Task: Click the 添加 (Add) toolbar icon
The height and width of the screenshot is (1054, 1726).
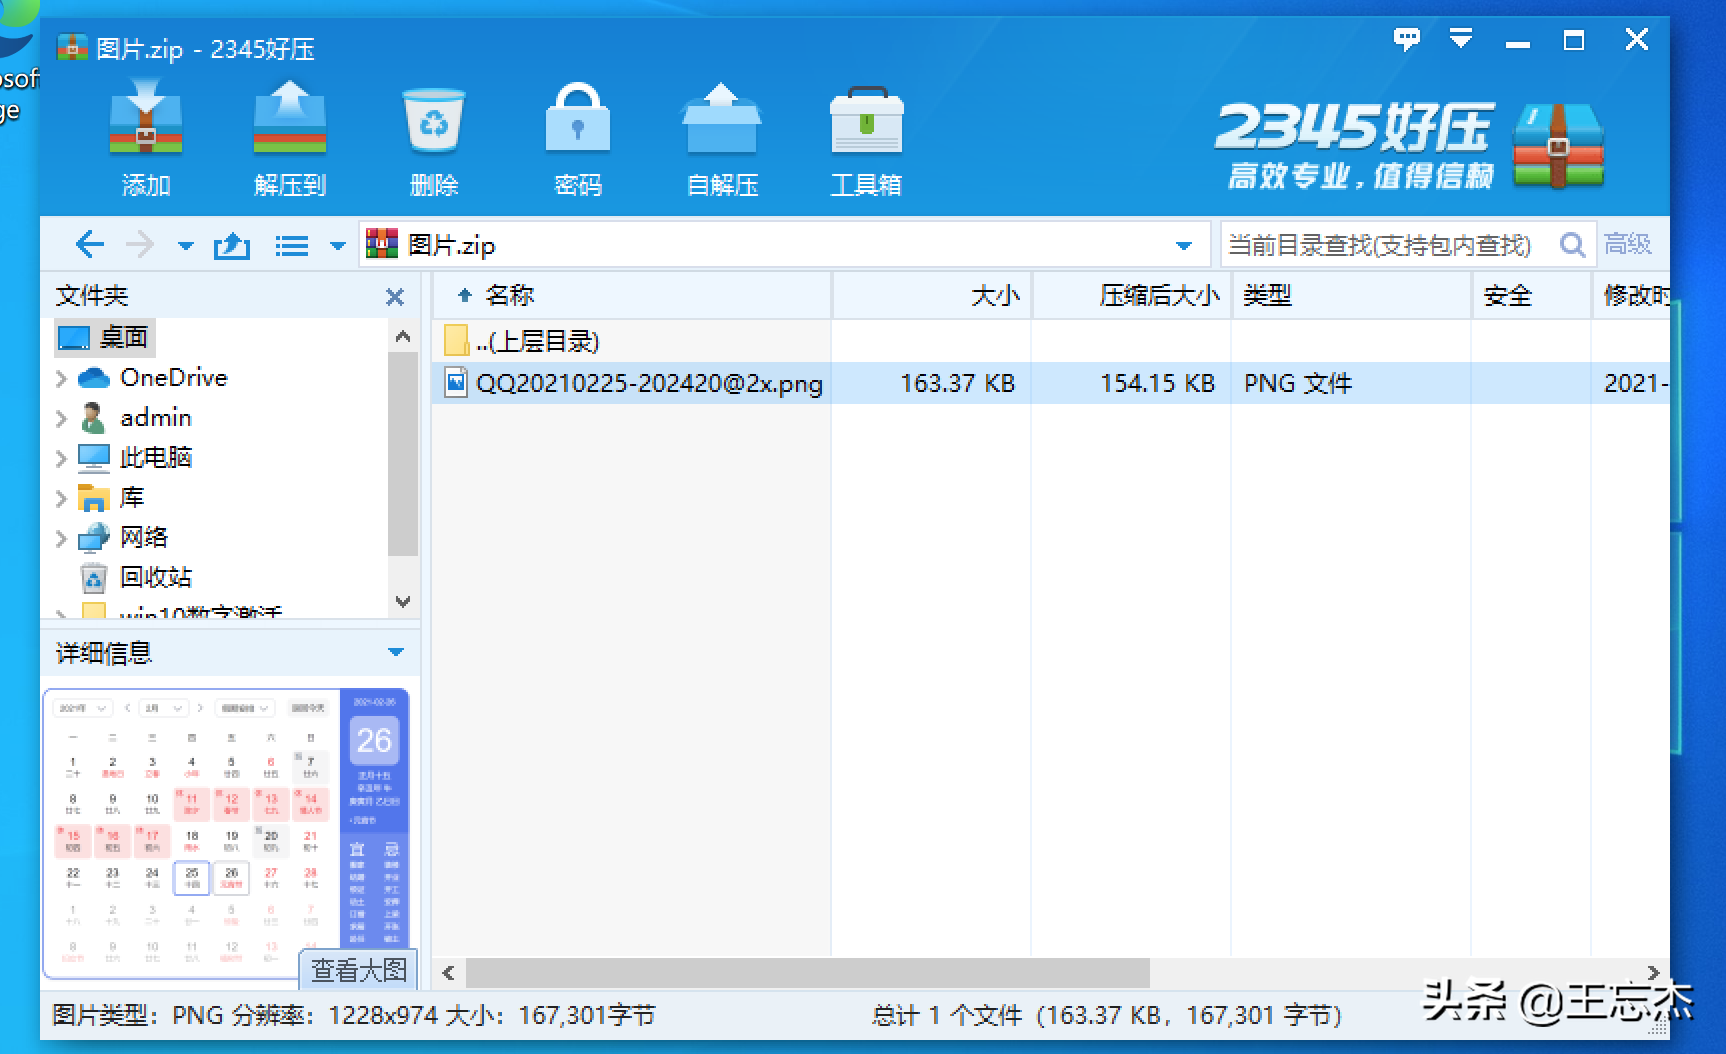Action: point(146,140)
